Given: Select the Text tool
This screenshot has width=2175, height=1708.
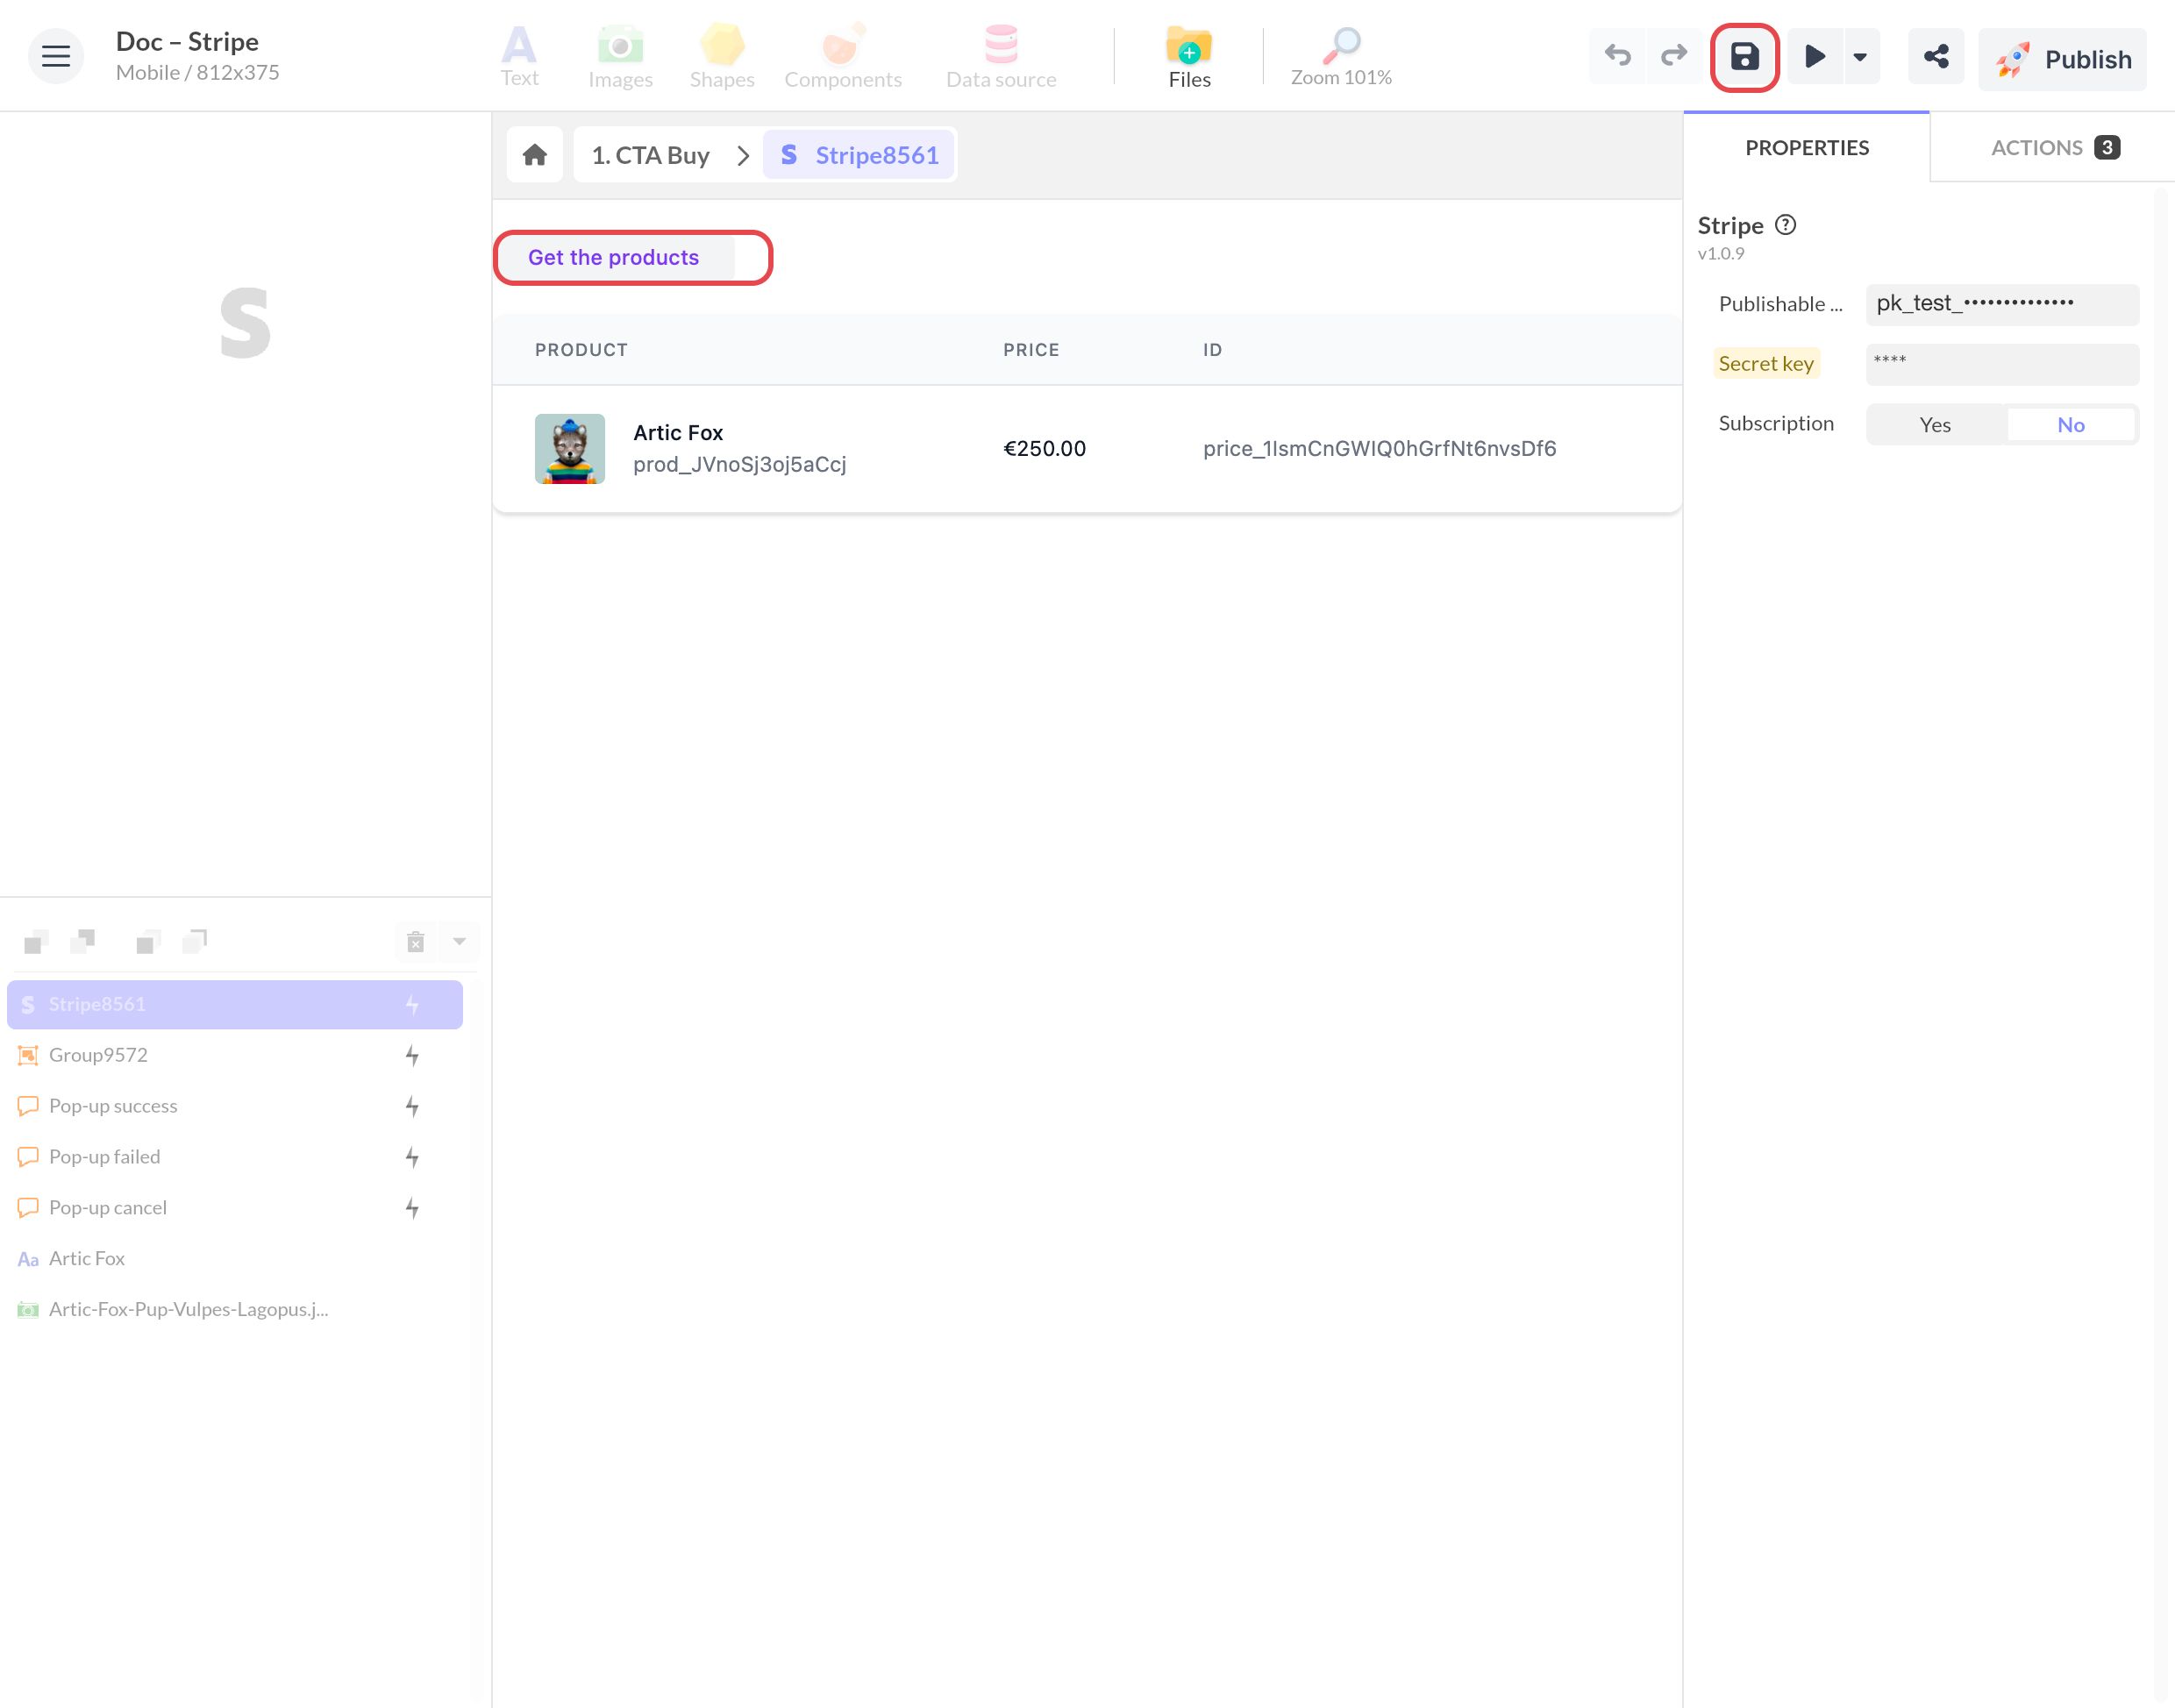Looking at the screenshot, I should pyautogui.click(x=519, y=57).
